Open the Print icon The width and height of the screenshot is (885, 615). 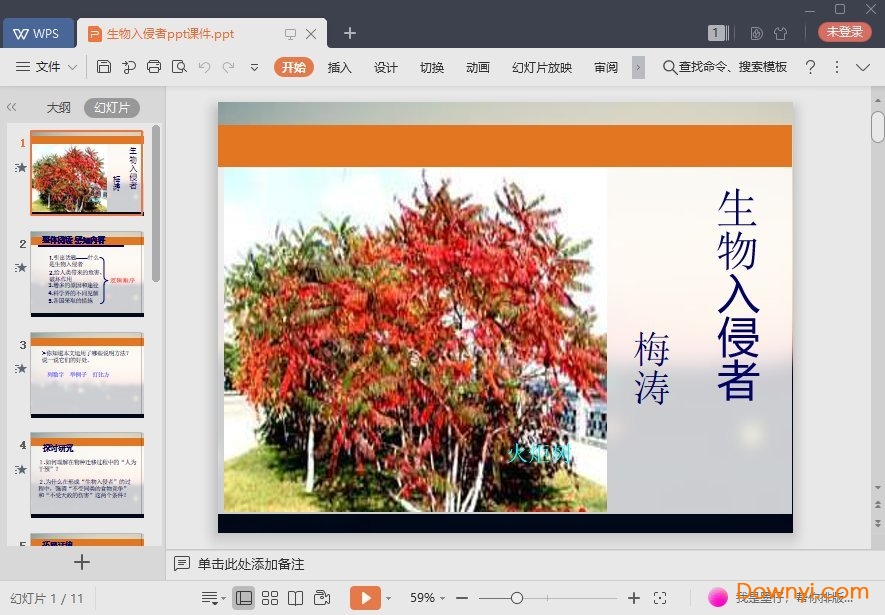(x=154, y=66)
